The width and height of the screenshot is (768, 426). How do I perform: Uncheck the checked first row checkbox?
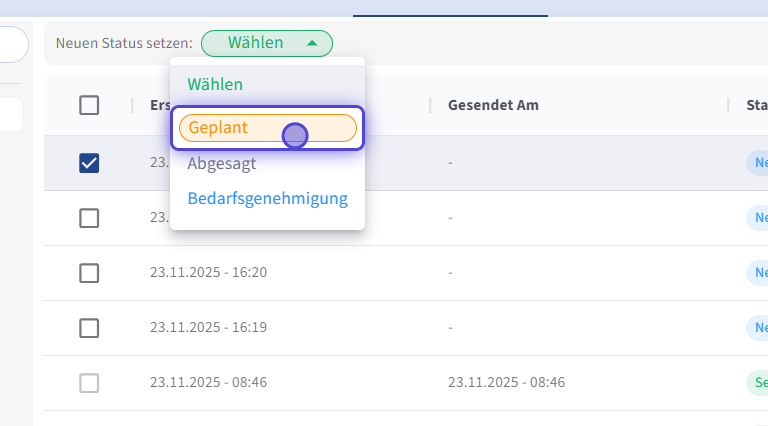tap(89, 163)
